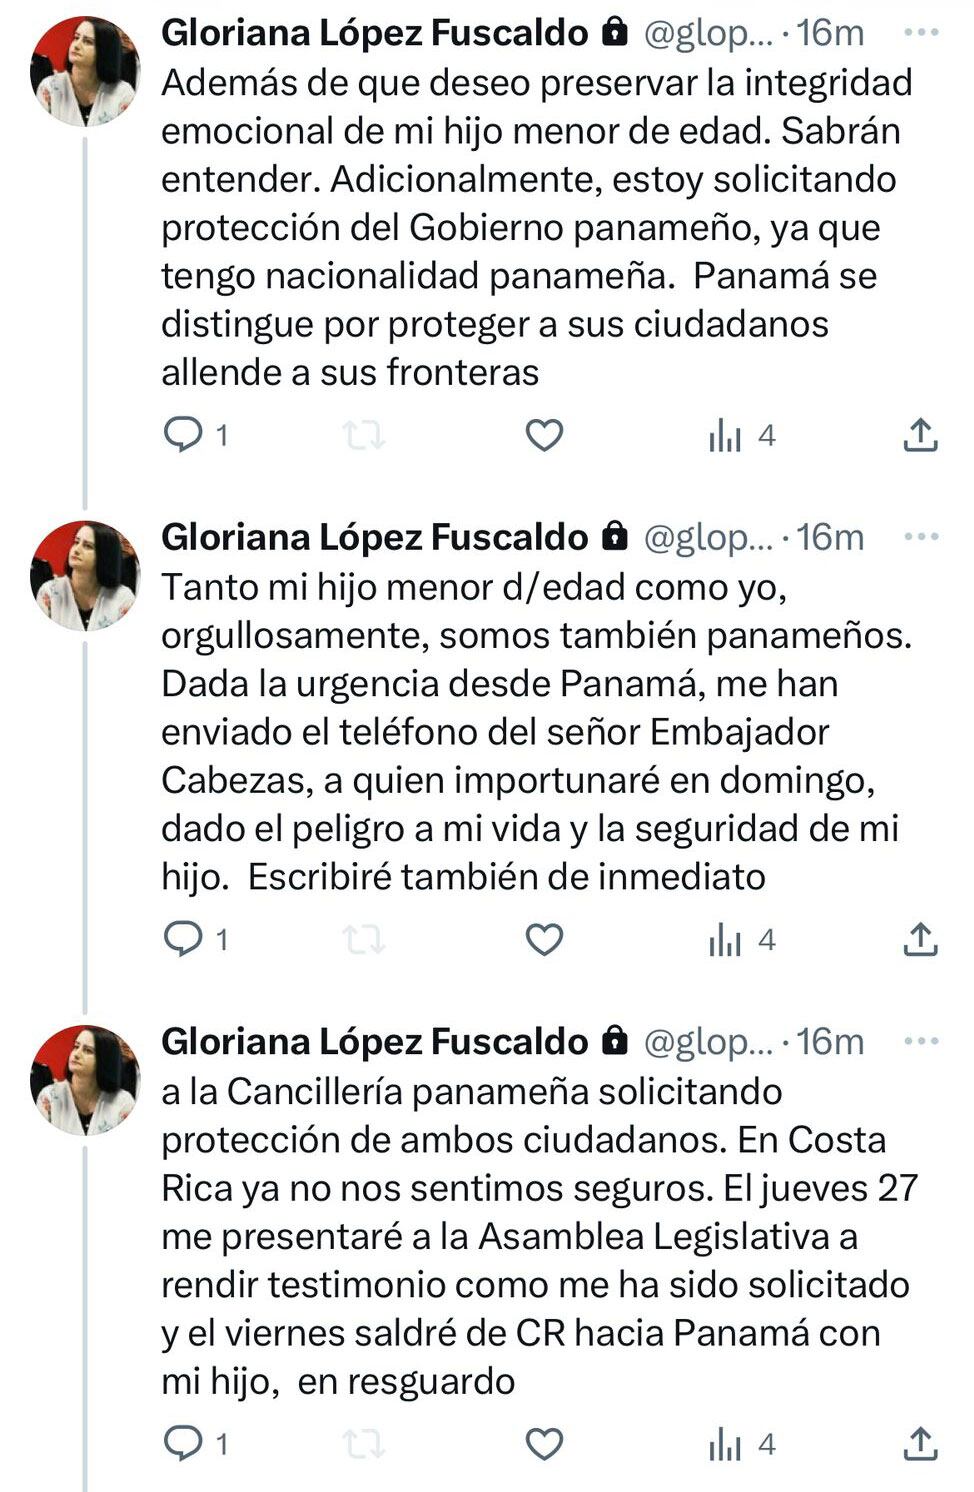Open more options on the second tweet
Viewport: 974px width, 1492px height.
pyautogui.click(x=920, y=537)
